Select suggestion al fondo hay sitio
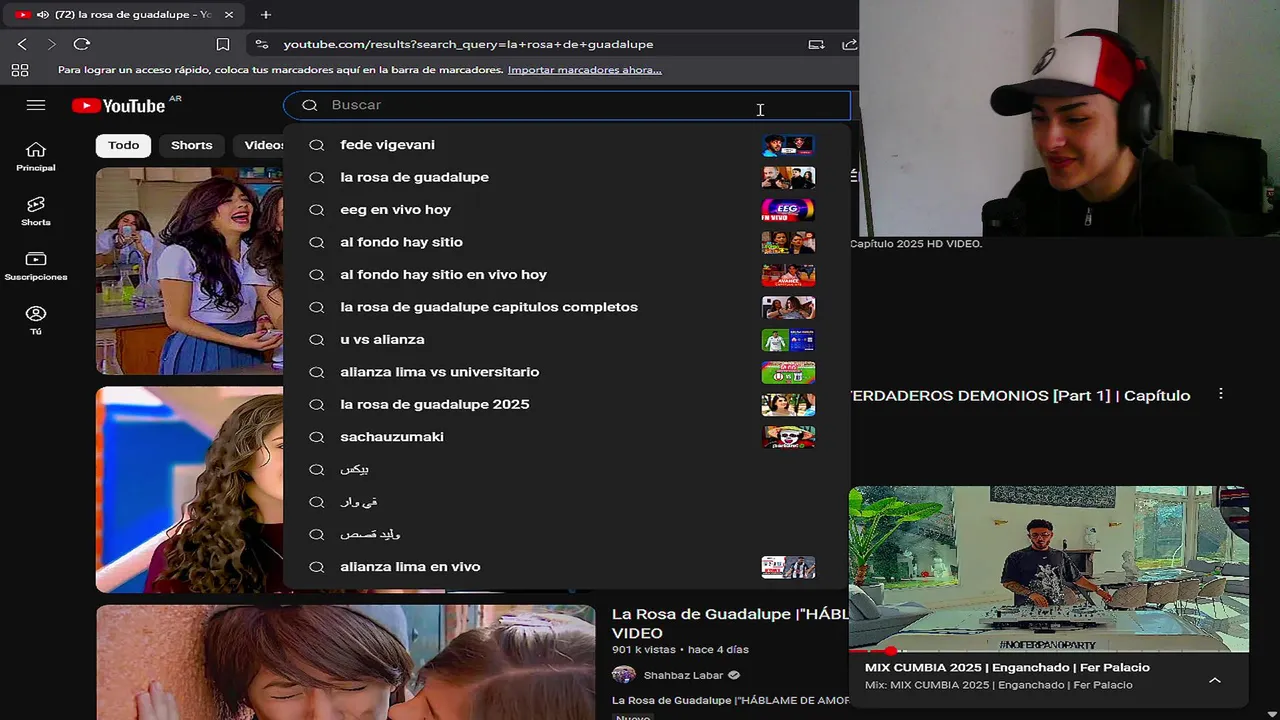Image resolution: width=1280 pixels, height=720 pixels. click(x=567, y=242)
